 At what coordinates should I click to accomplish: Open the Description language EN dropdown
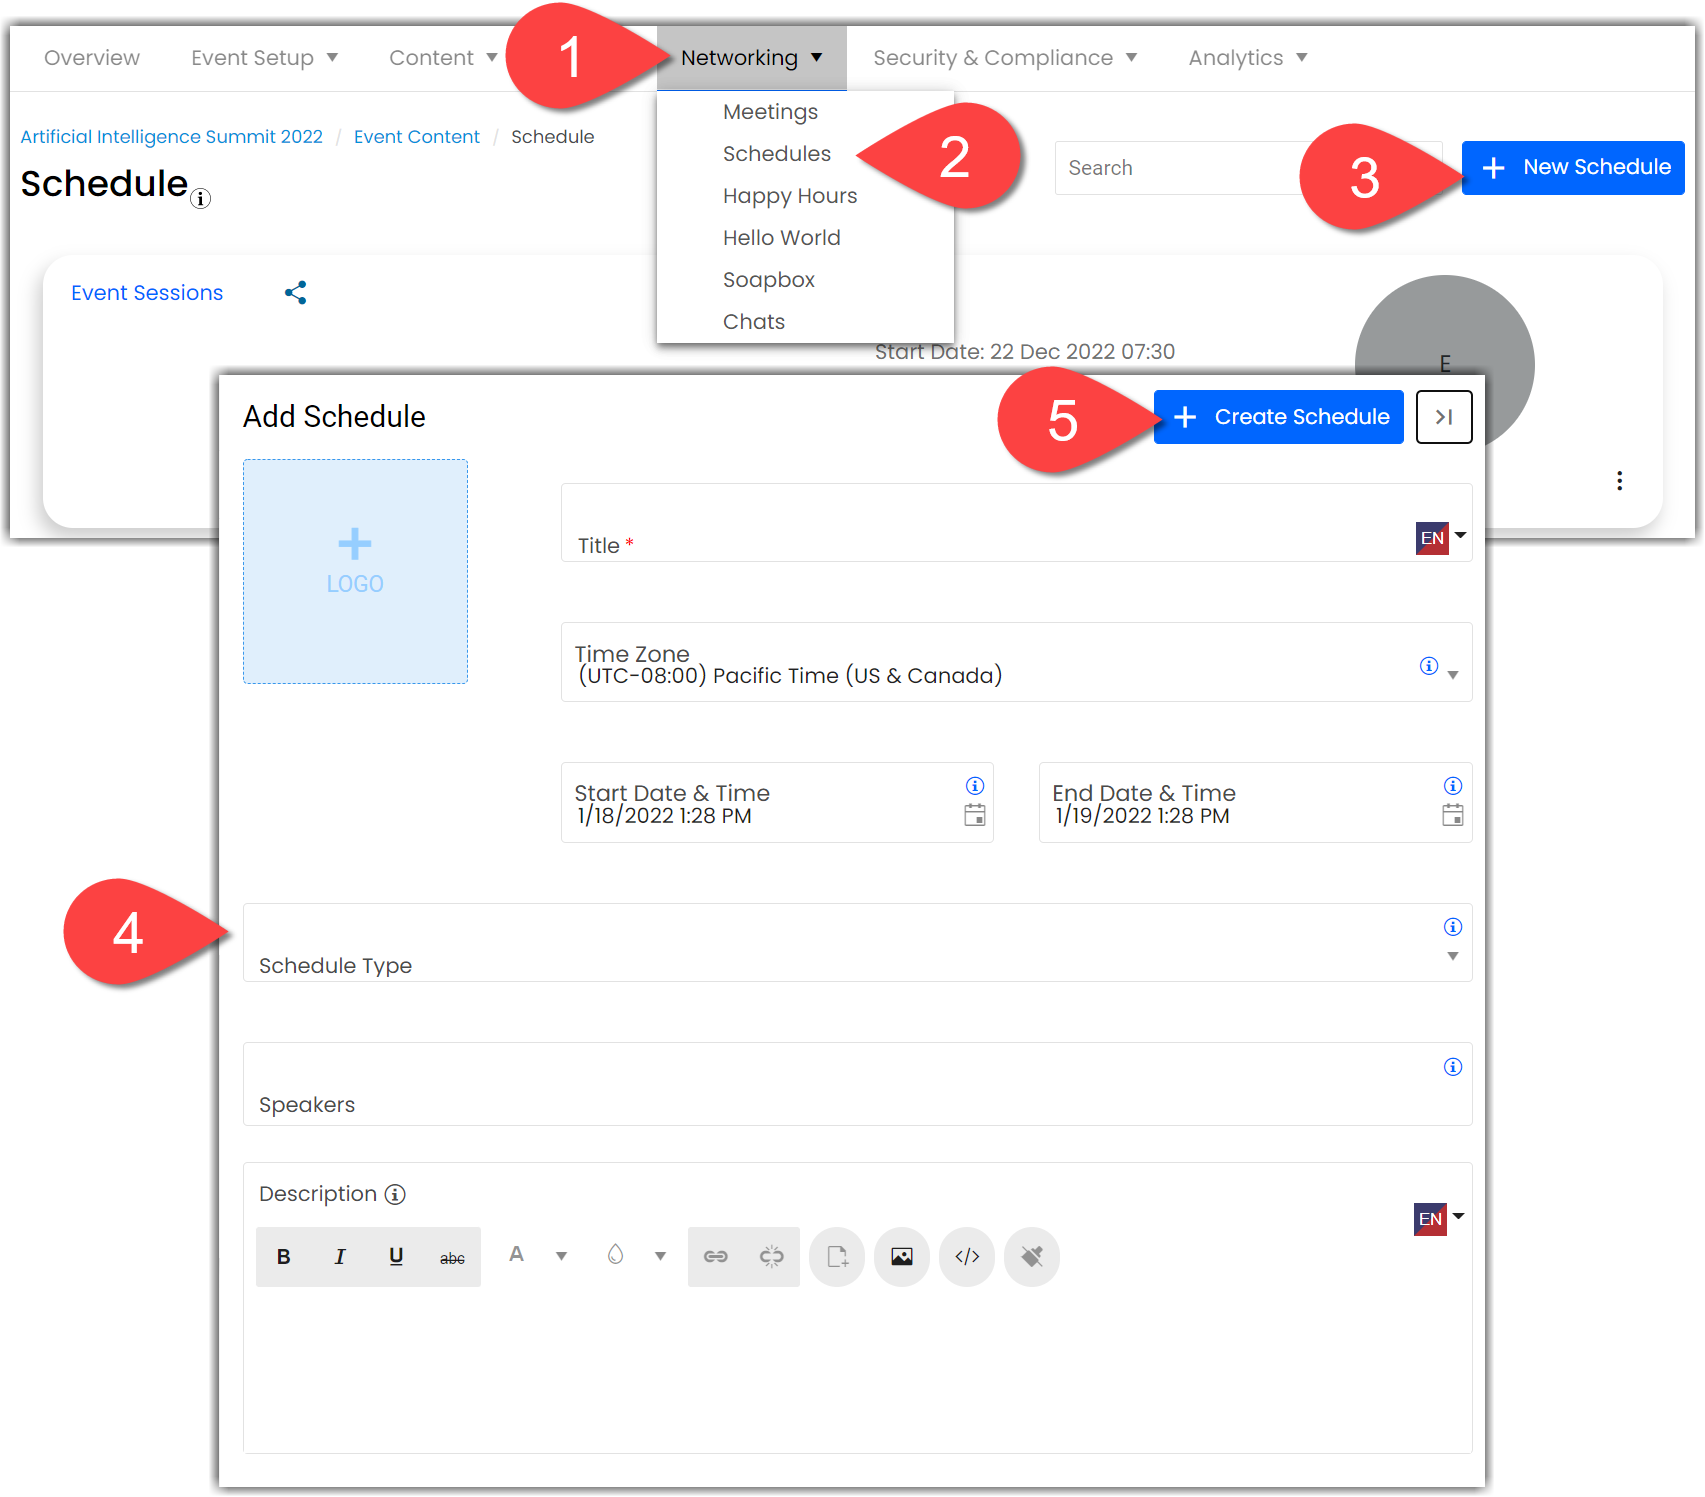coord(1439,1219)
